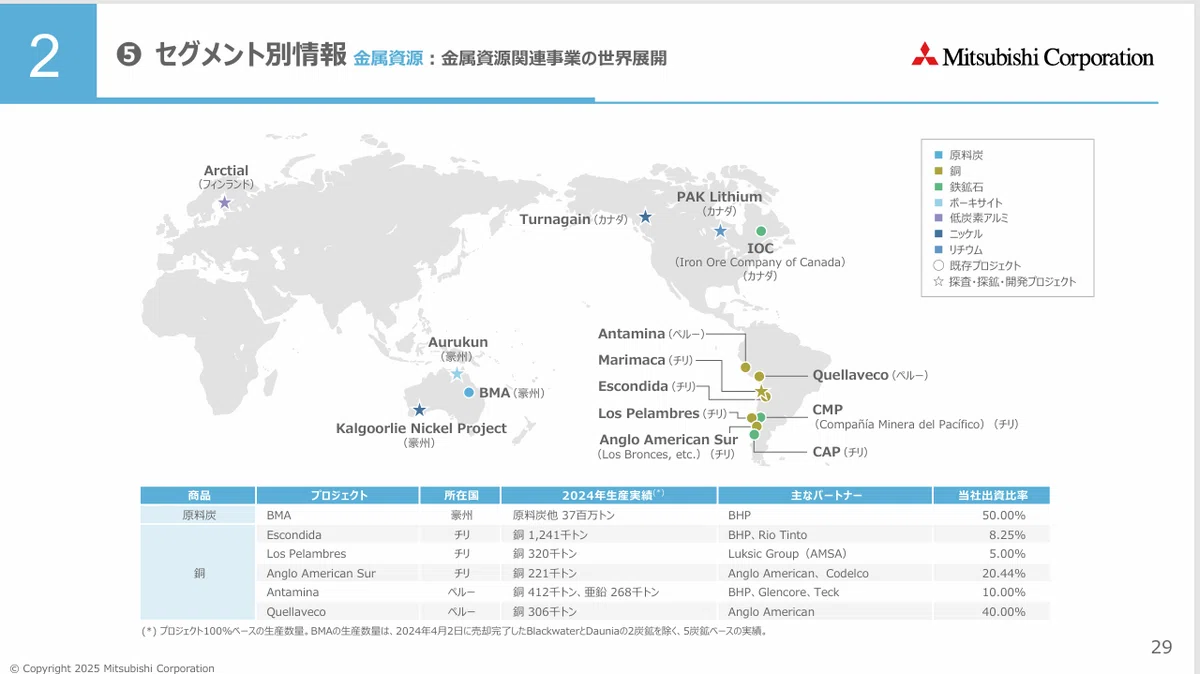The height and width of the screenshot is (674, 1200).
Task: Click the Los Pelambres map label
Action: [x=649, y=413]
